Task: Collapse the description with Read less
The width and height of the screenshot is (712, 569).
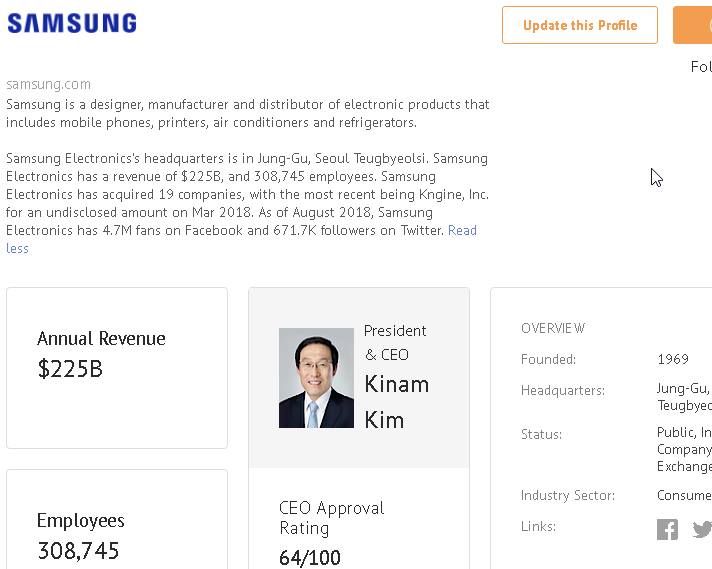Action: click(x=461, y=231)
